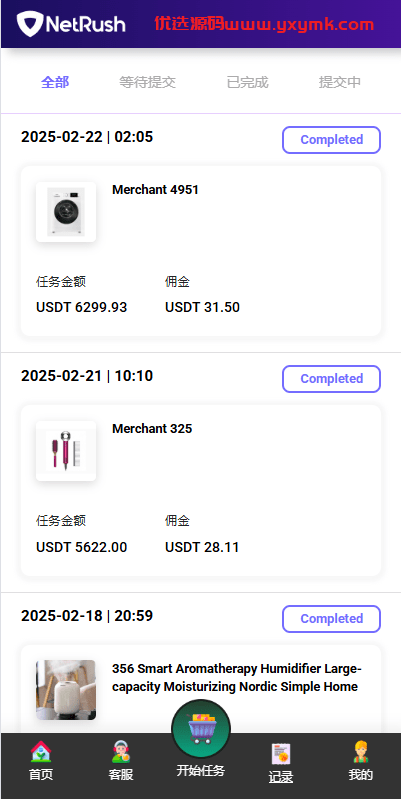The width and height of the screenshot is (401, 799).
Task: Switch to the 提交中 tab
Action: click(340, 82)
